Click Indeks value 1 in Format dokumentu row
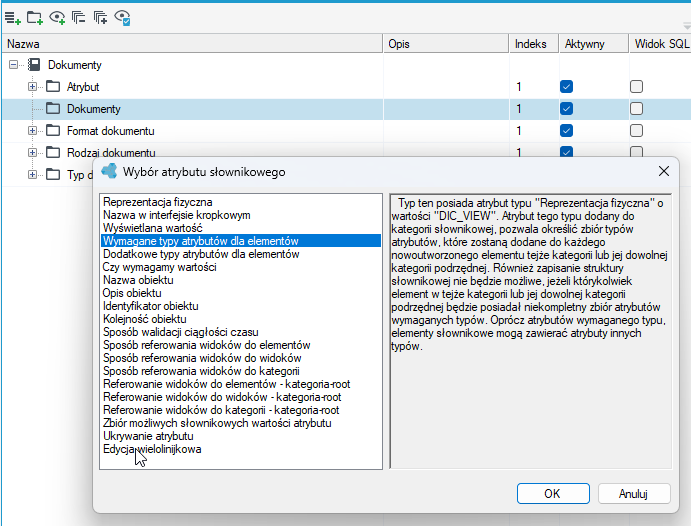Image resolution: width=691 pixels, height=526 pixels. 519,131
